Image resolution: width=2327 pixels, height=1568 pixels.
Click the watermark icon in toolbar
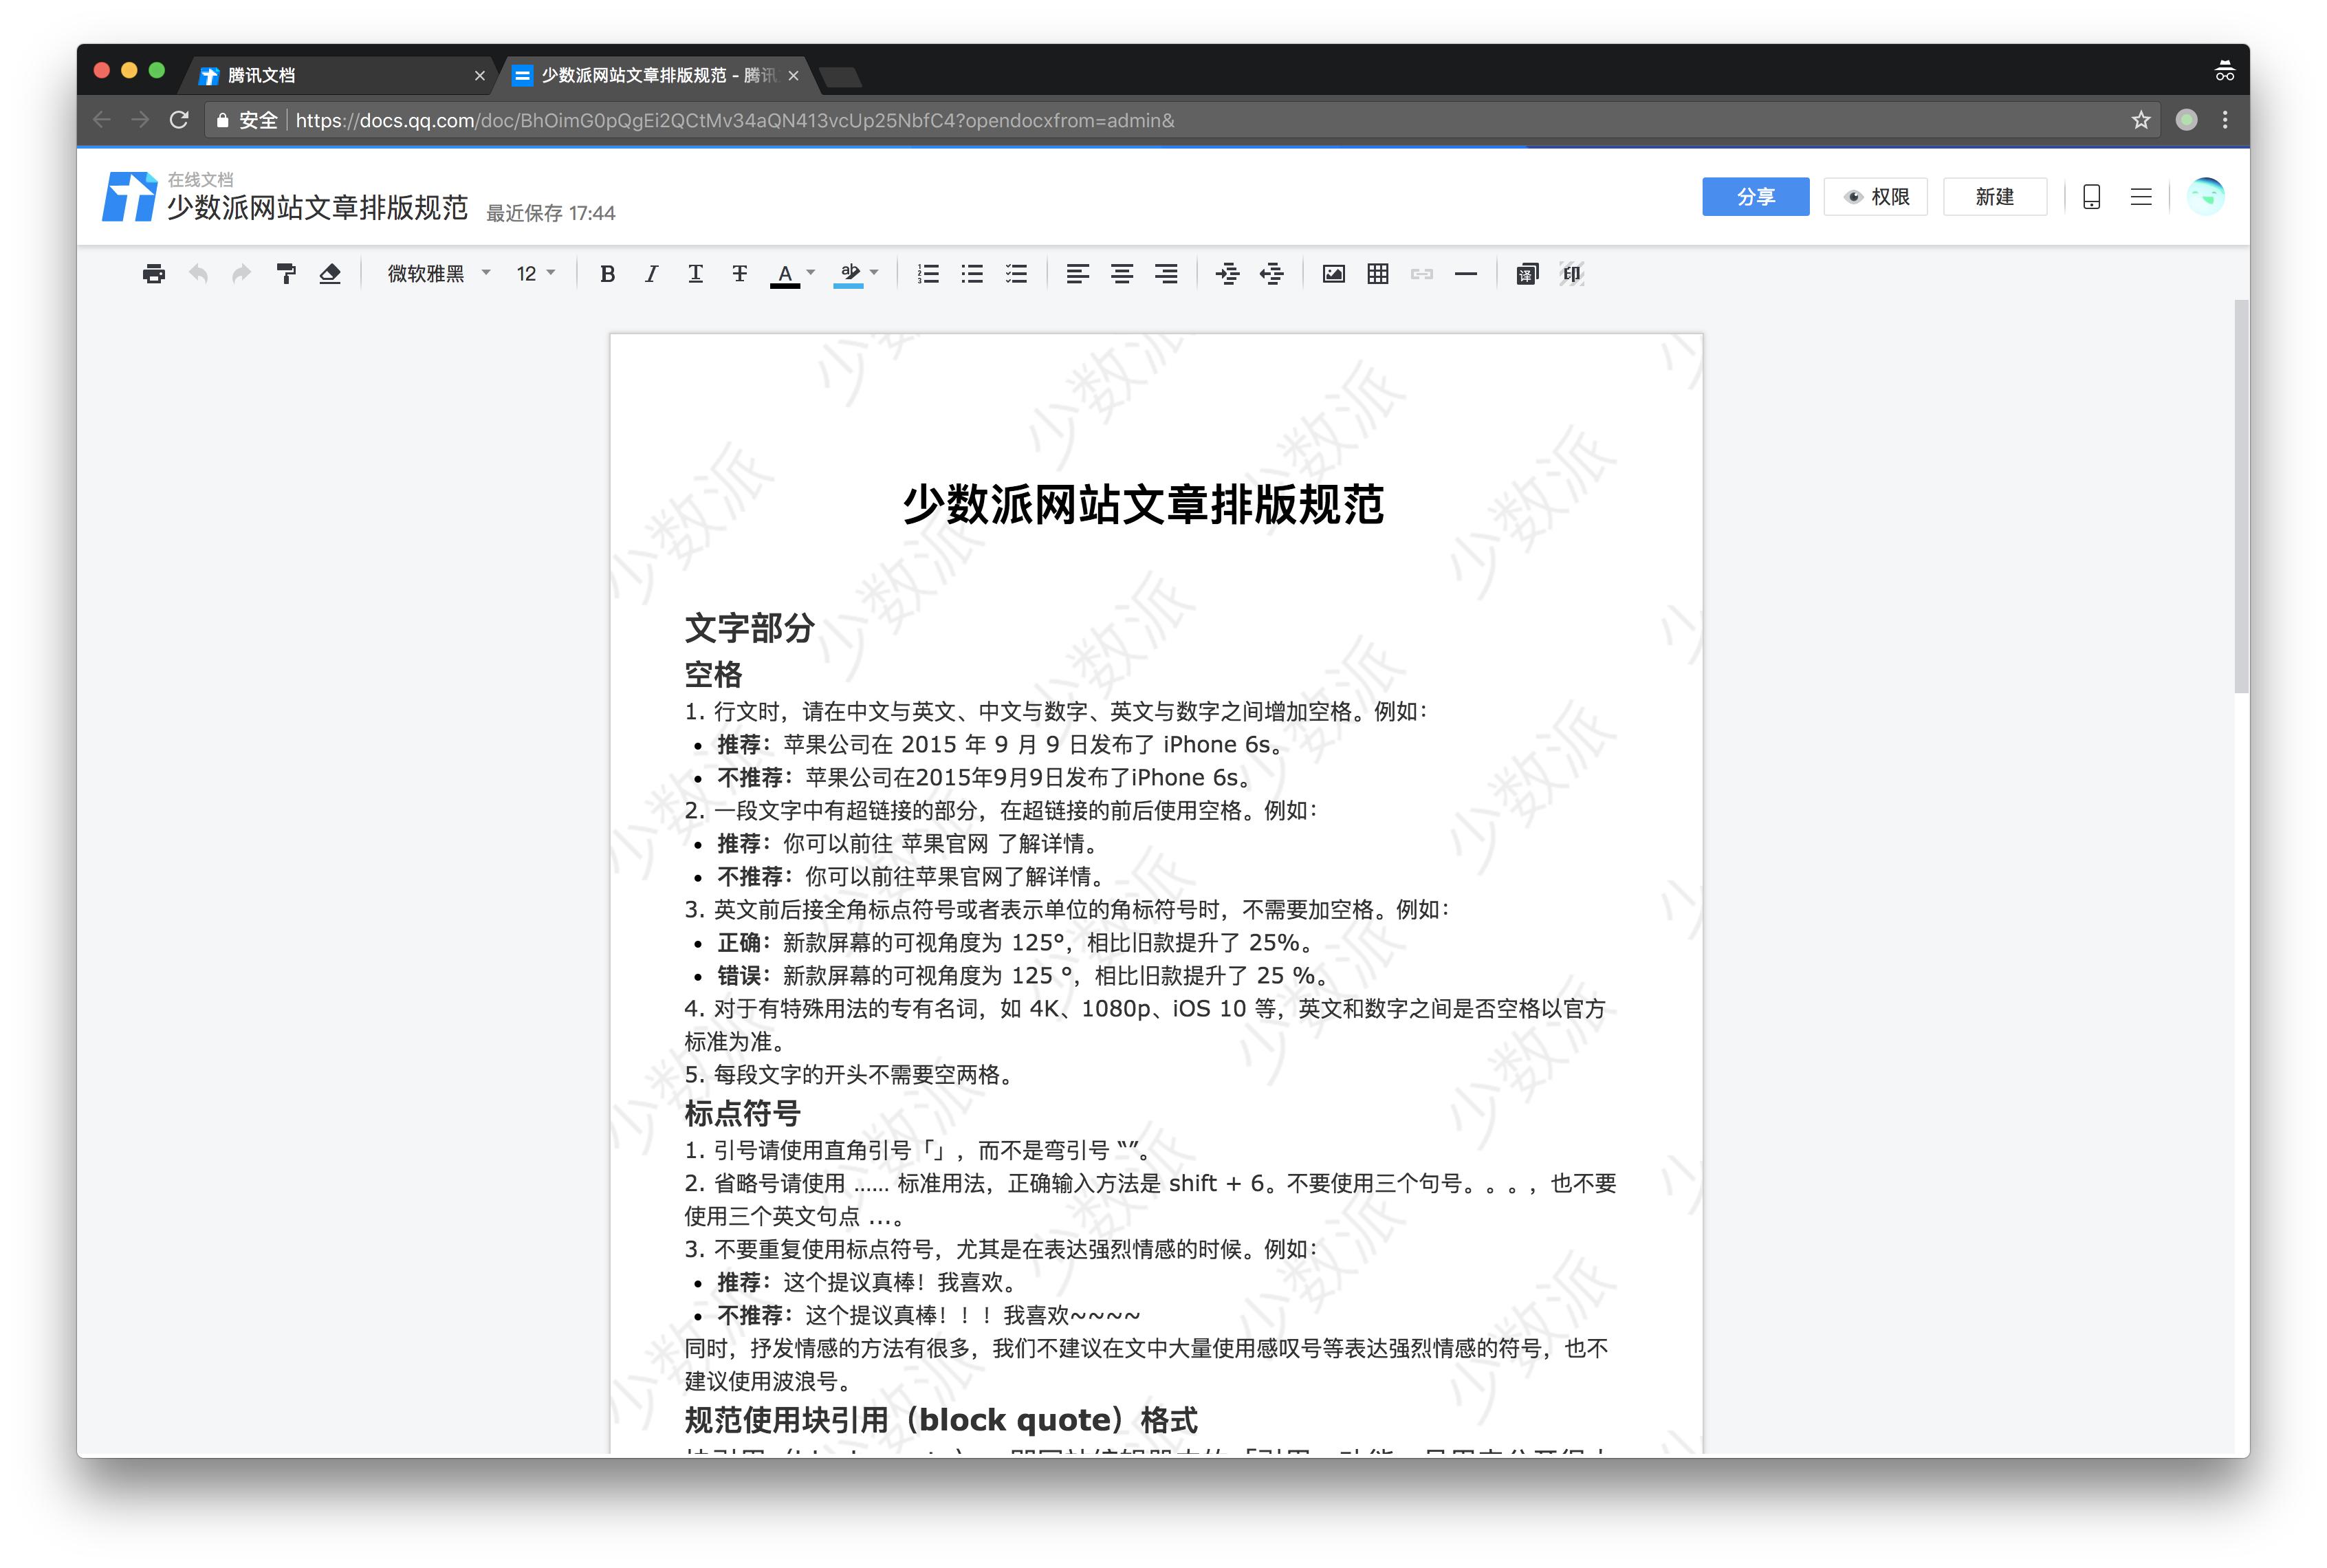coord(1571,274)
